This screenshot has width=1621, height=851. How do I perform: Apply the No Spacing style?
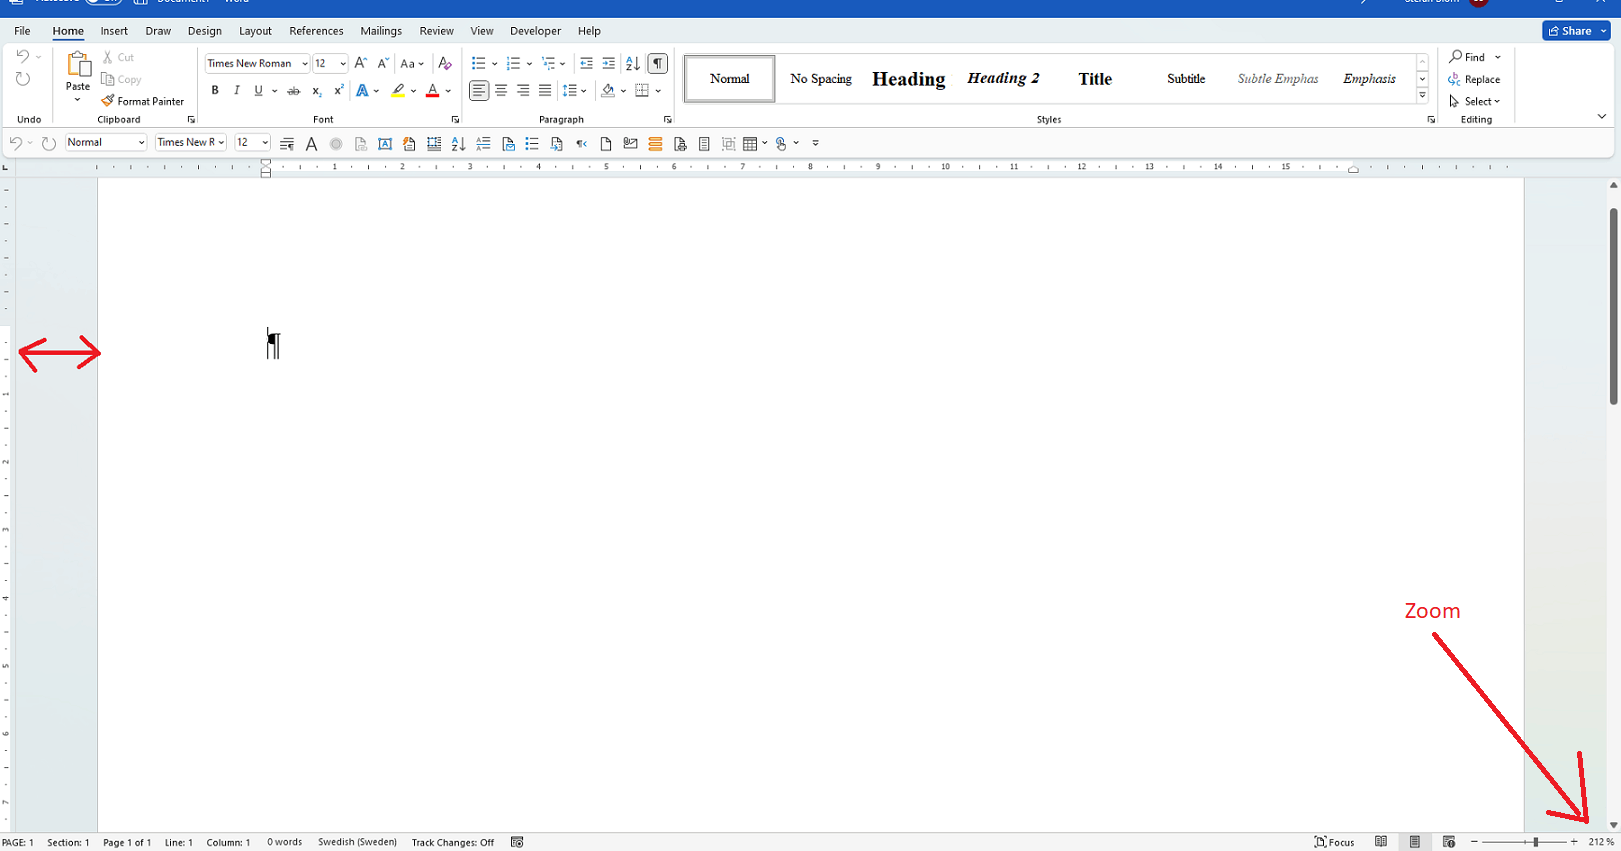(x=821, y=78)
